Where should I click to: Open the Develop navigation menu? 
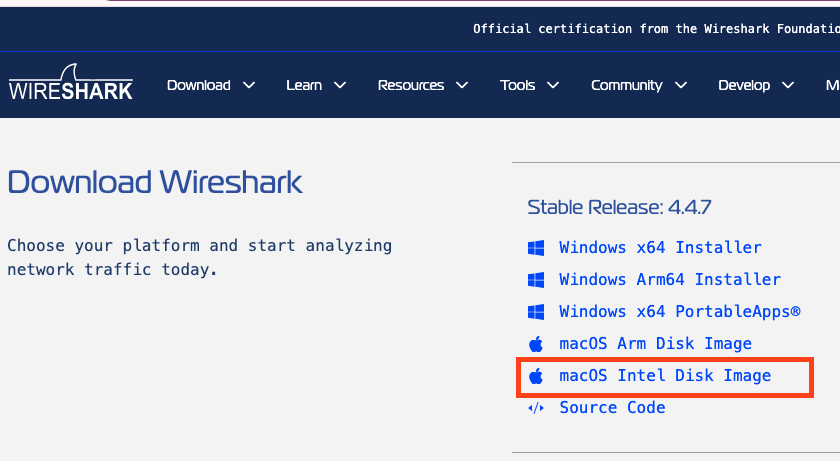tap(744, 85)
